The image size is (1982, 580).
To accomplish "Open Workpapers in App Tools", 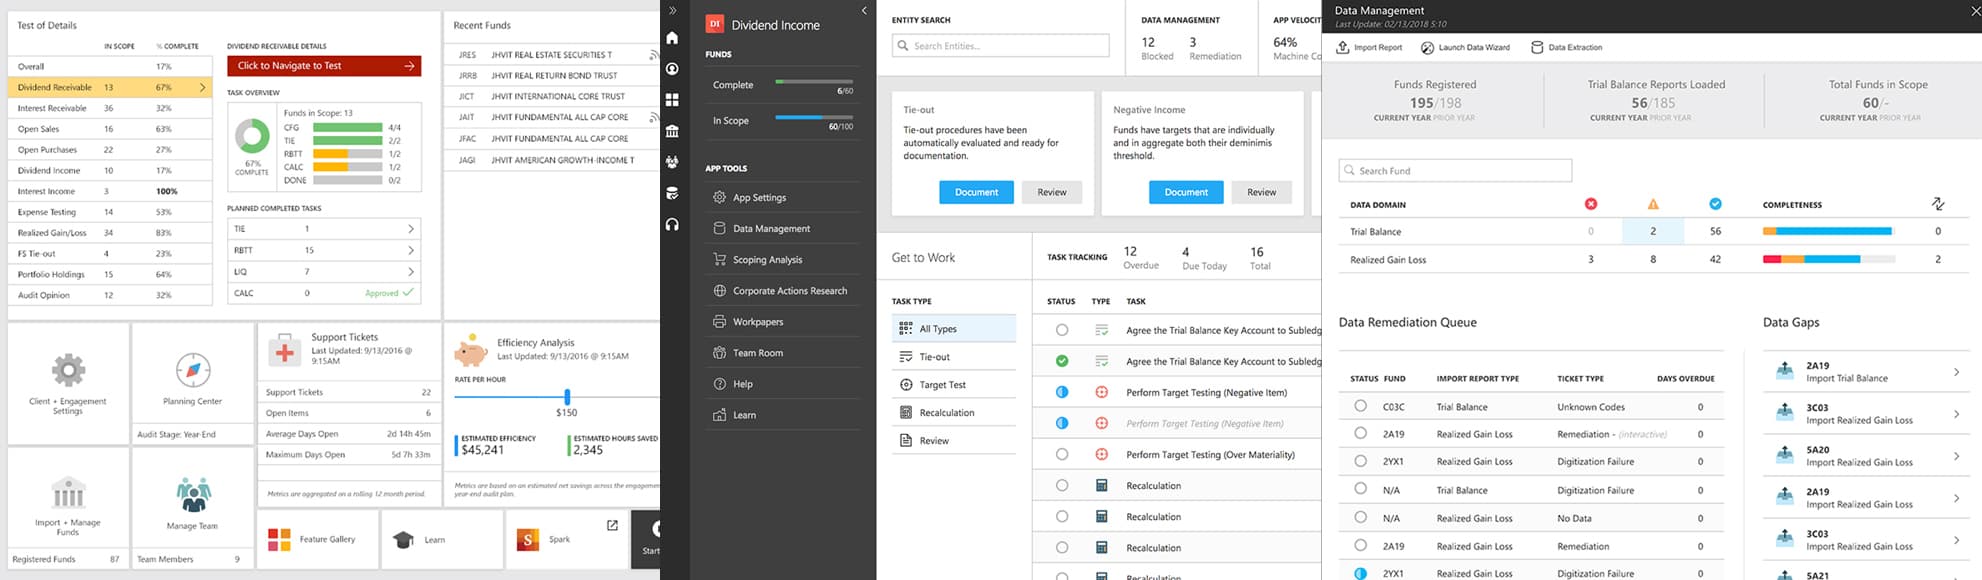I will tap(782, 321).
